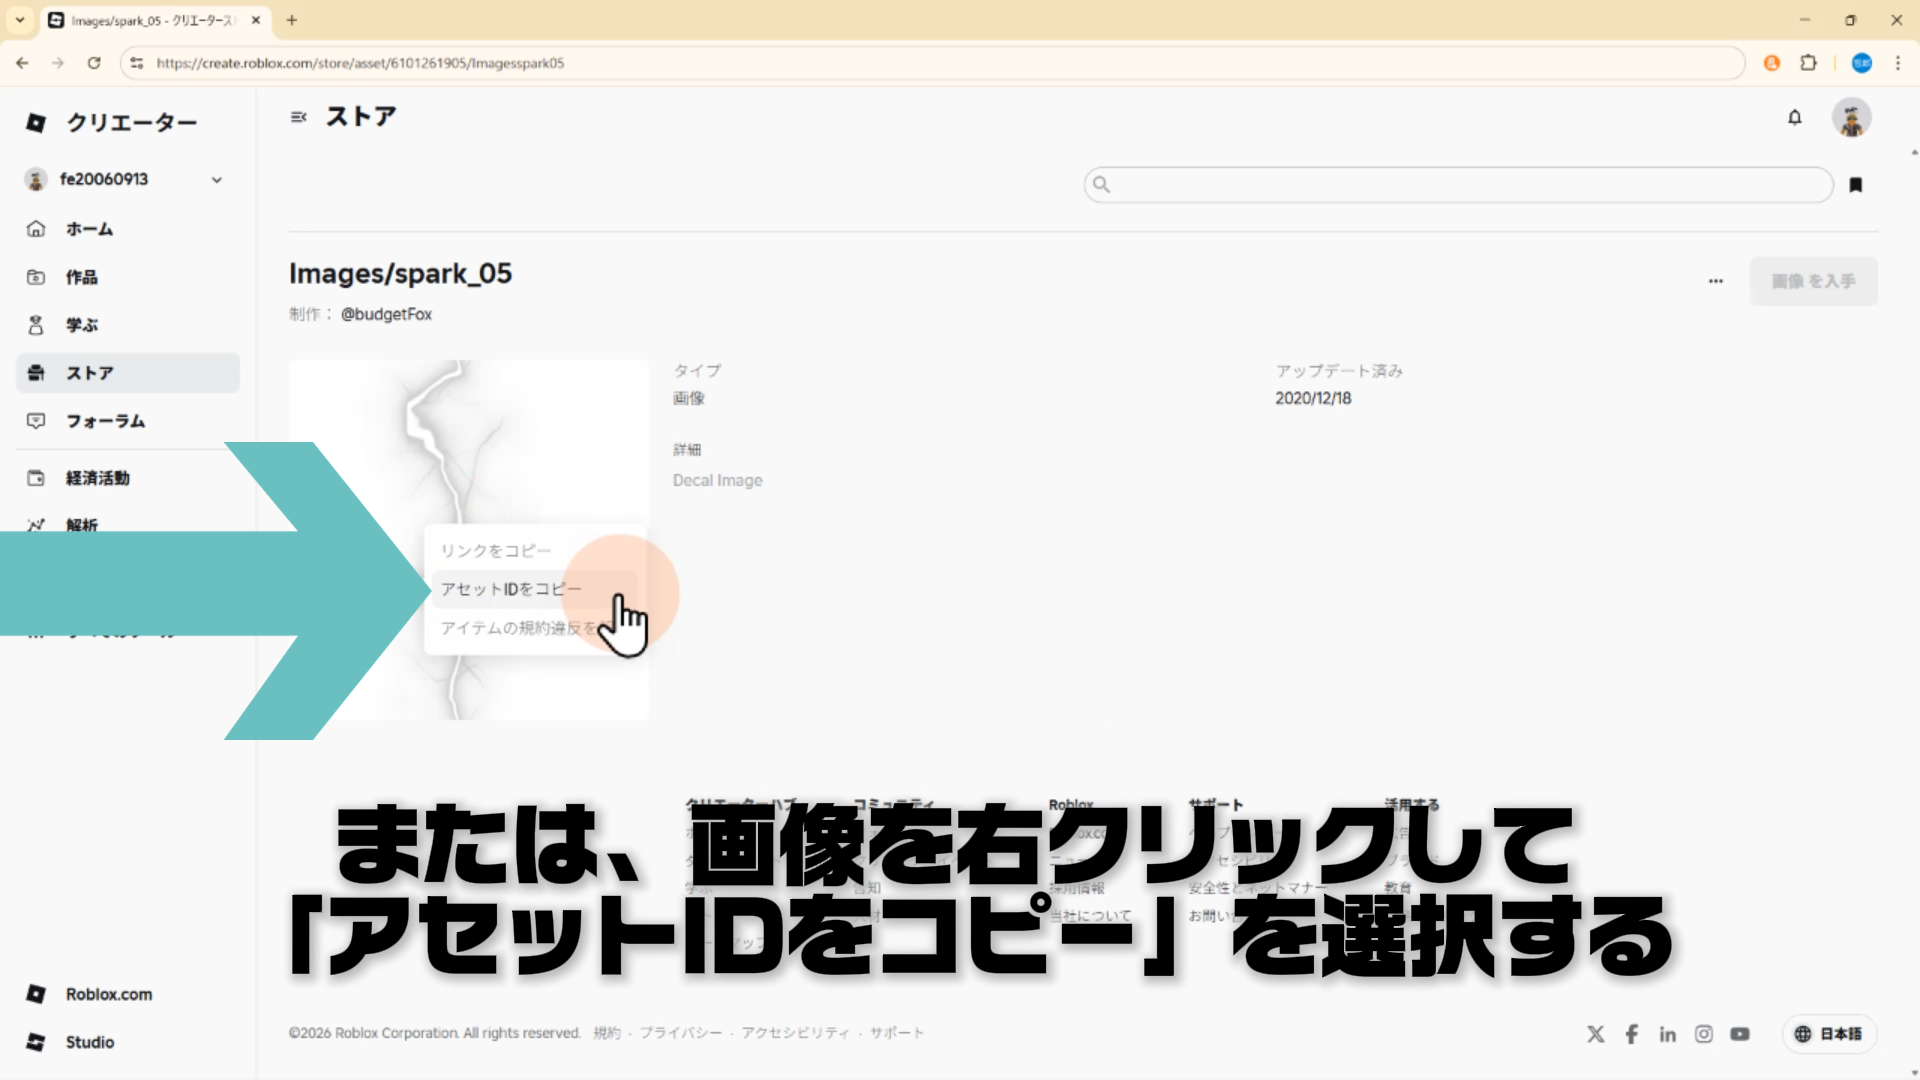1920x1080 pixels.
Task: Select アセットIDをコピー in context menu
Action: (x=510, y=589)
